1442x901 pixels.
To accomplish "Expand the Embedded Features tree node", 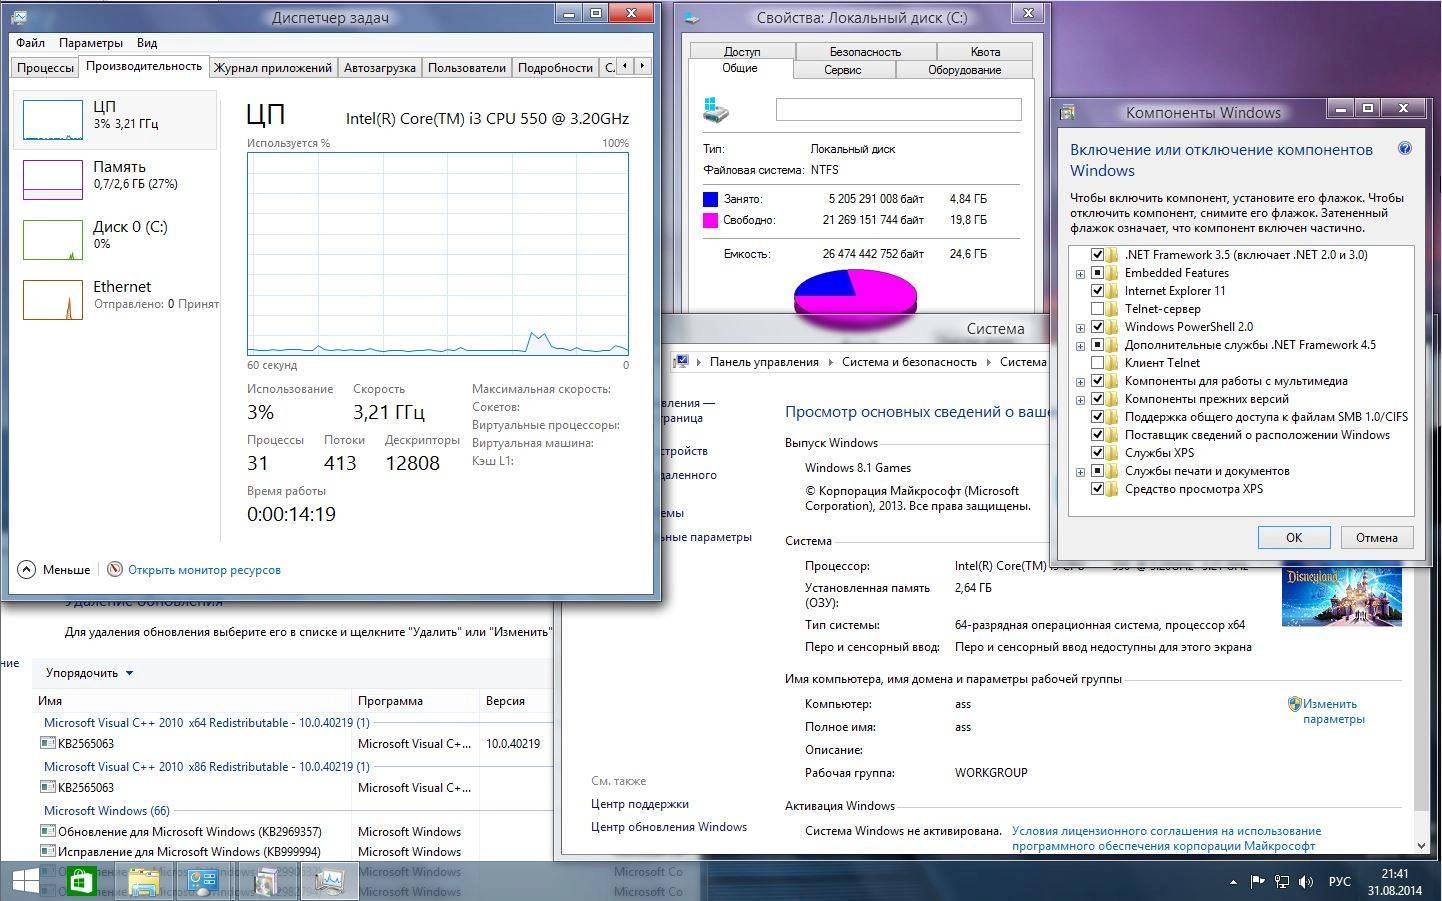I will [x=1080, y=274].
